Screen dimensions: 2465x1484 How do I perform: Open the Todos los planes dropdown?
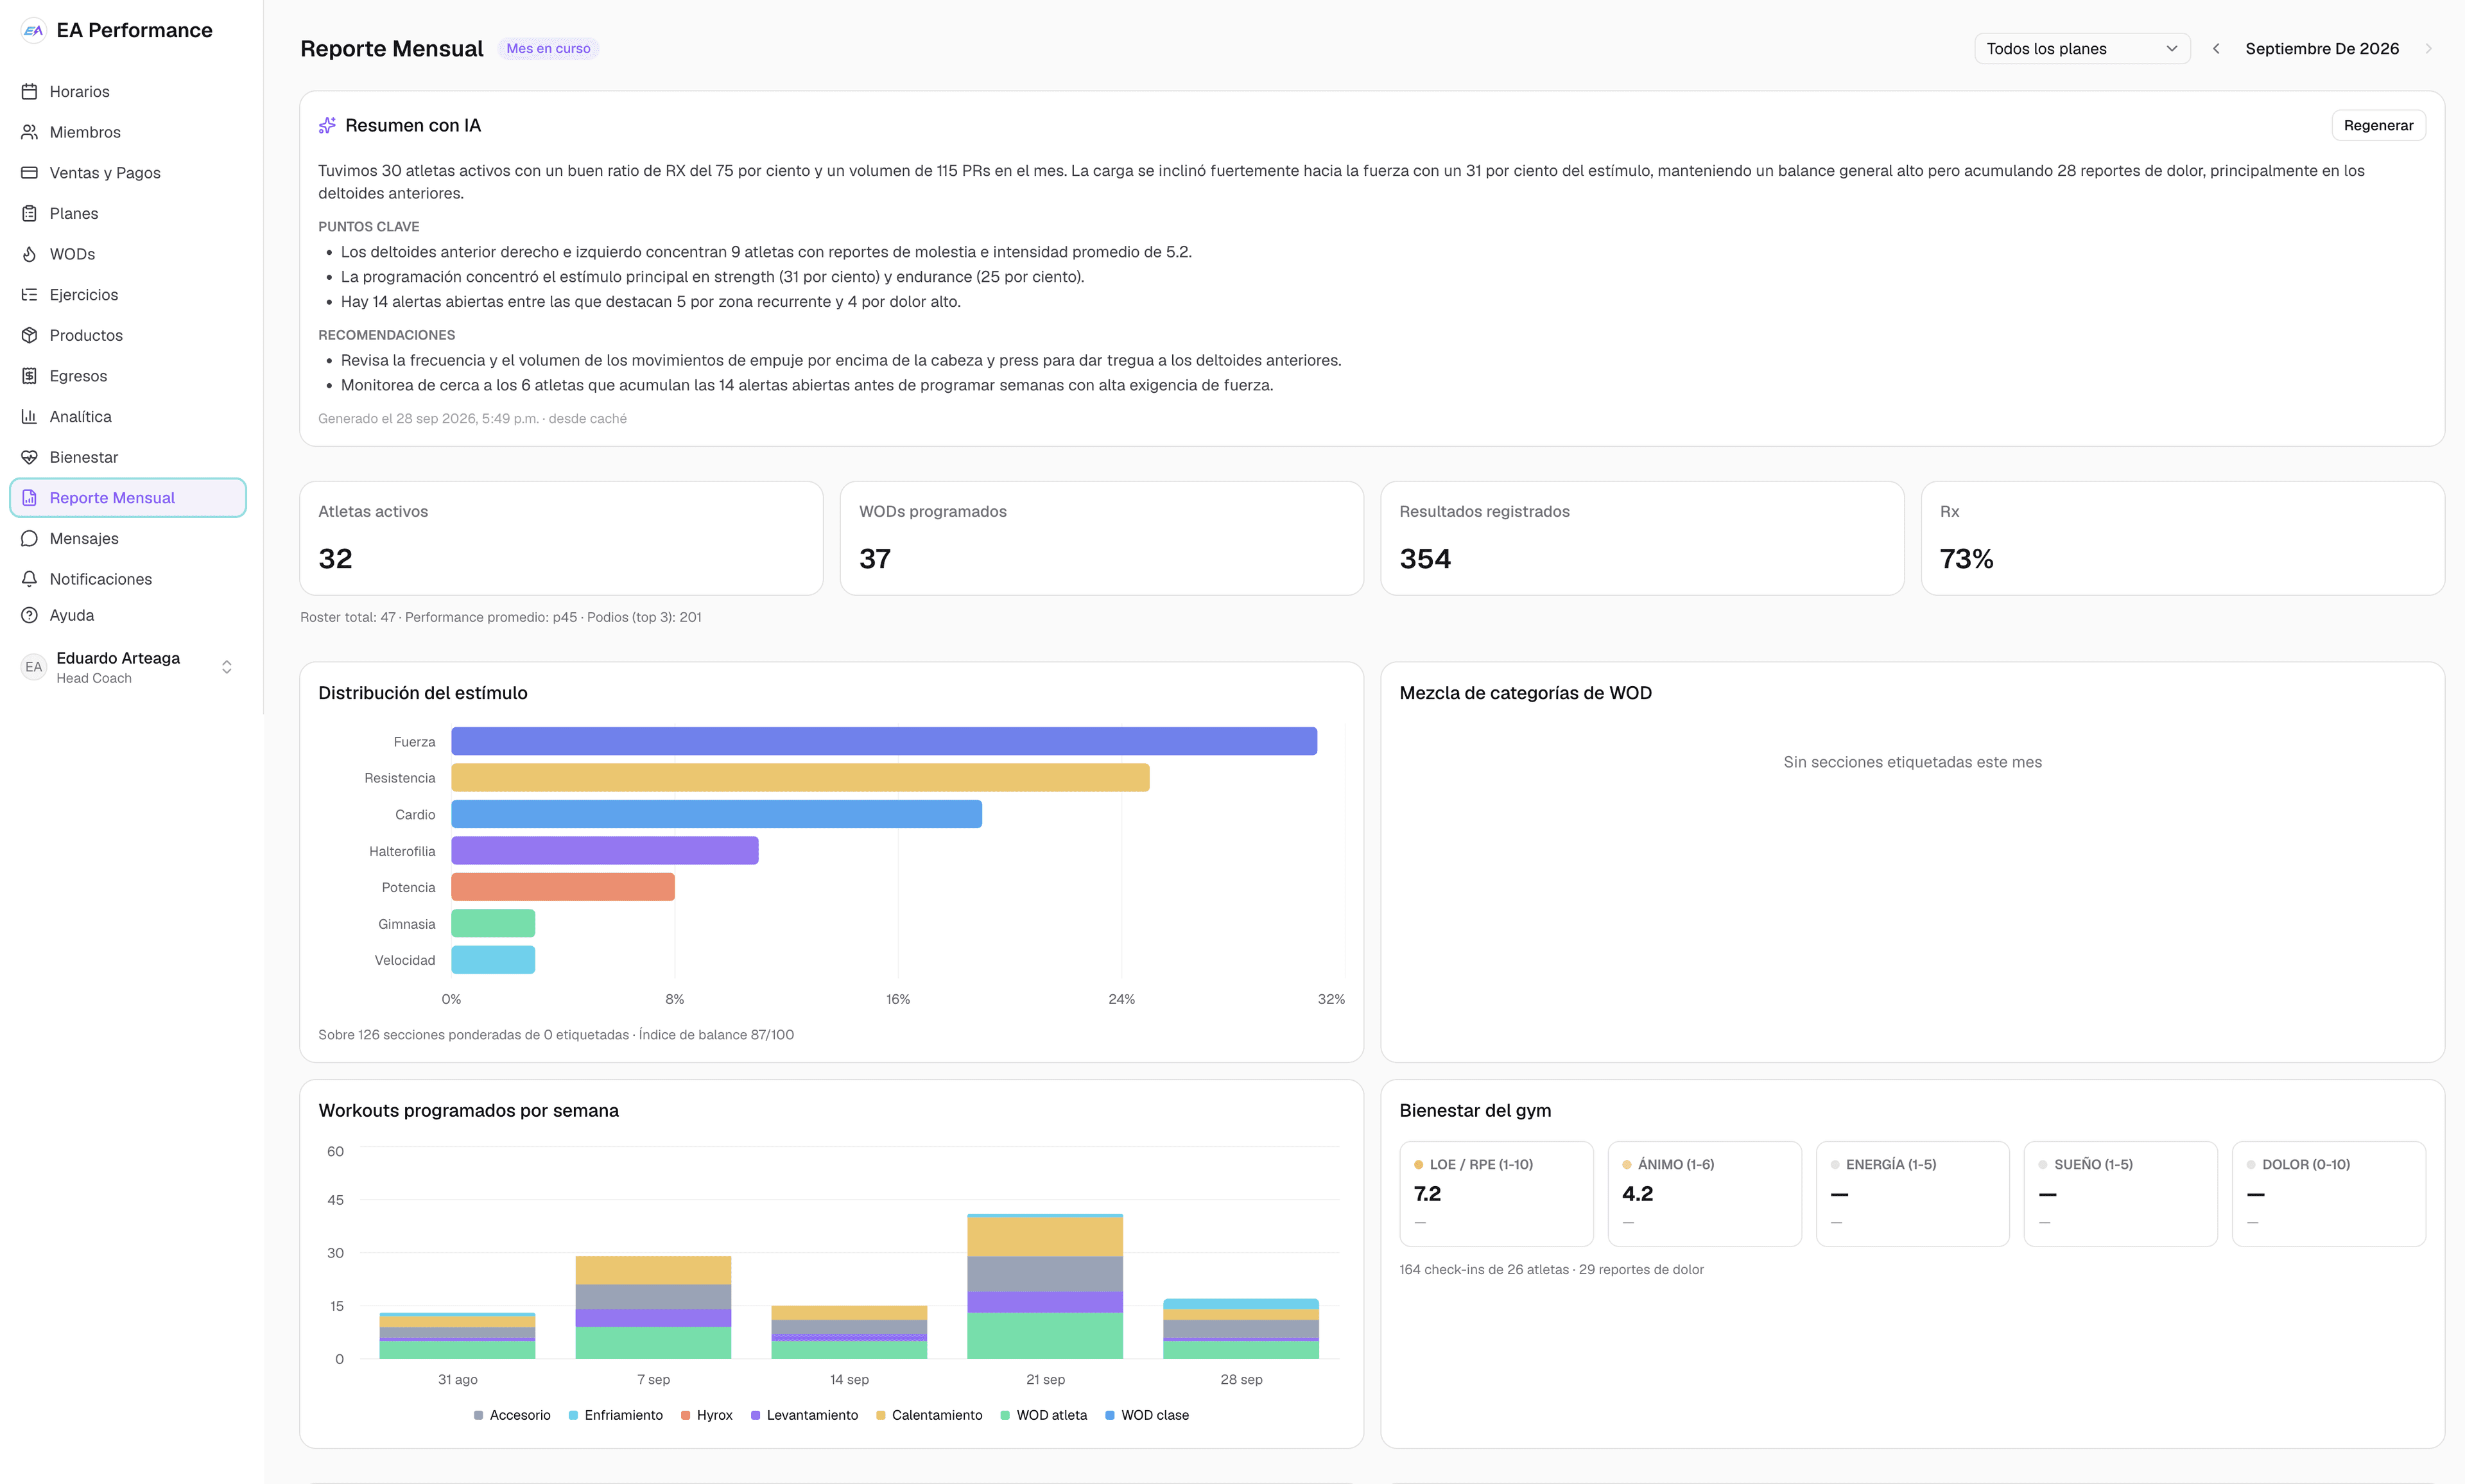[x=2081, y=48]
